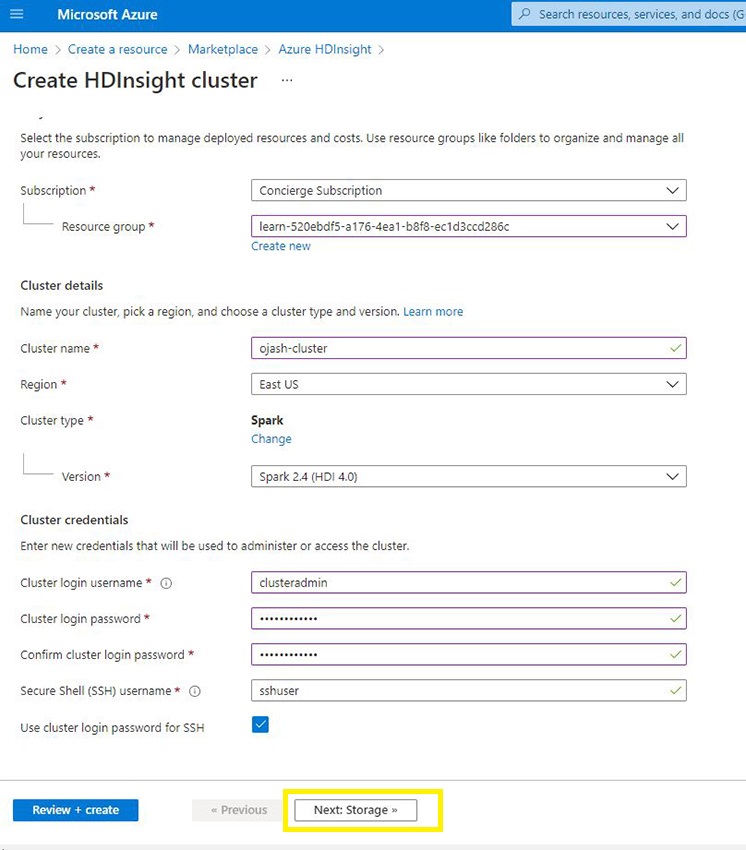
Task: Open the ellipsis menu beside page title
Action: click(x=287, y=81)
